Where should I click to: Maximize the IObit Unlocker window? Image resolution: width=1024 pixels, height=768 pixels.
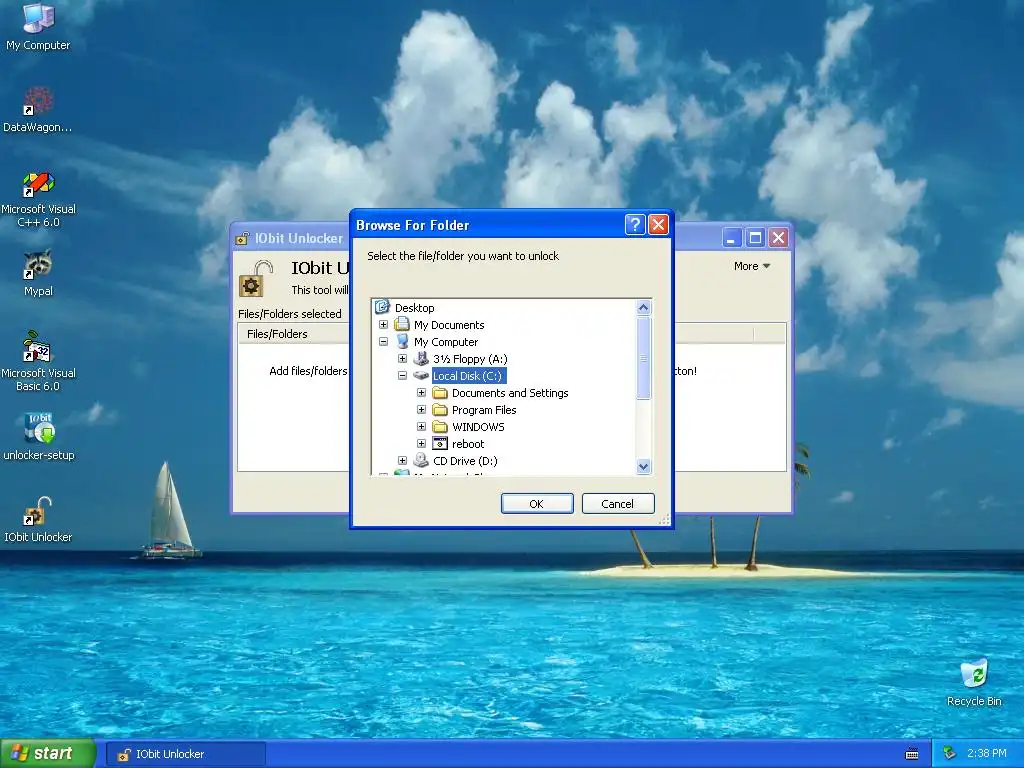click(755, 238)
